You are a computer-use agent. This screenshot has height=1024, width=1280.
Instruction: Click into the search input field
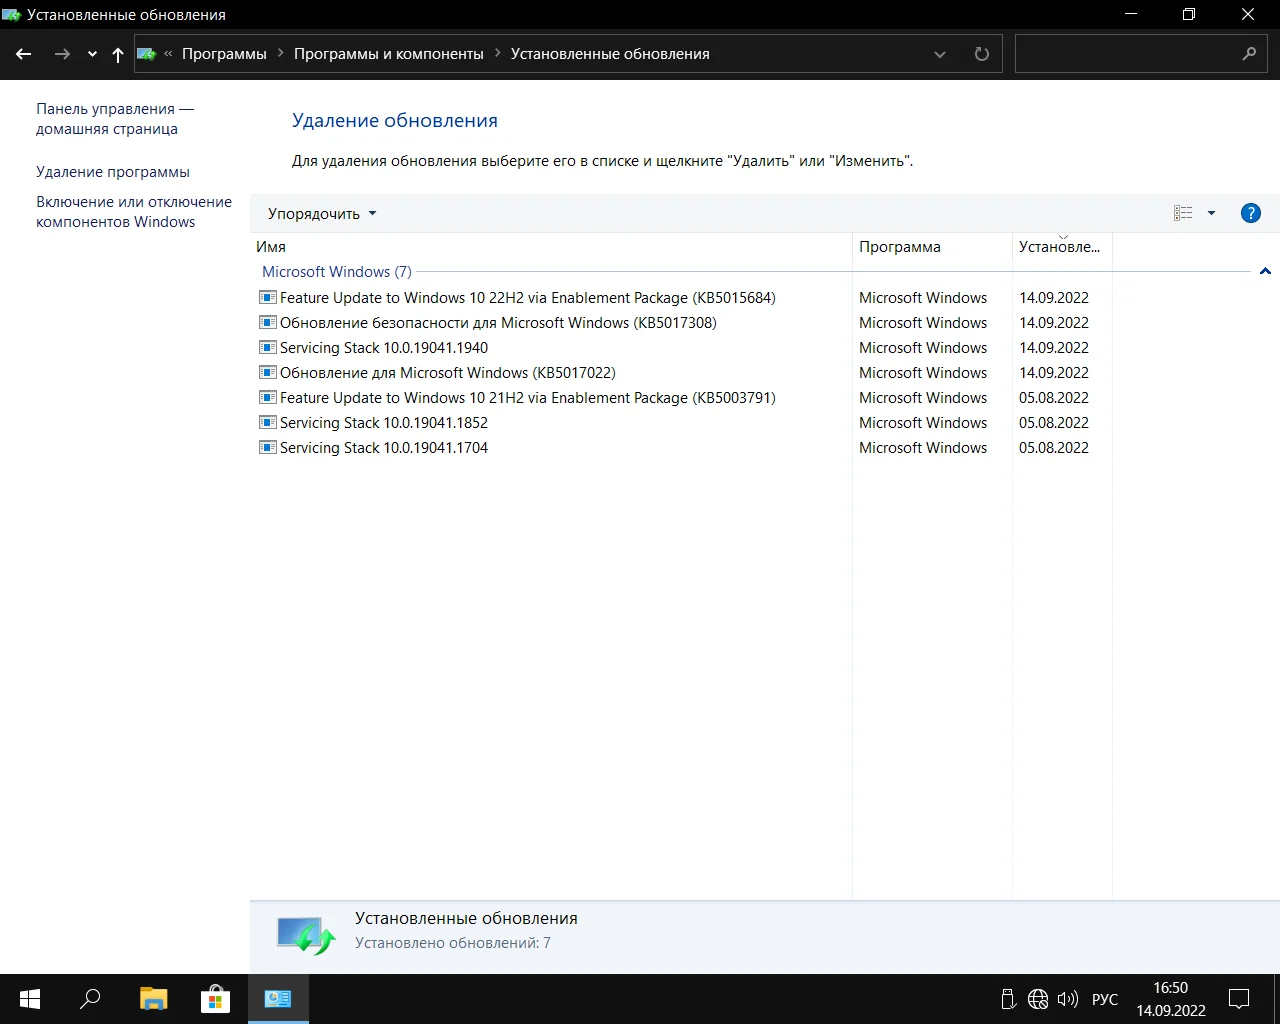(x=1126, y=54)
